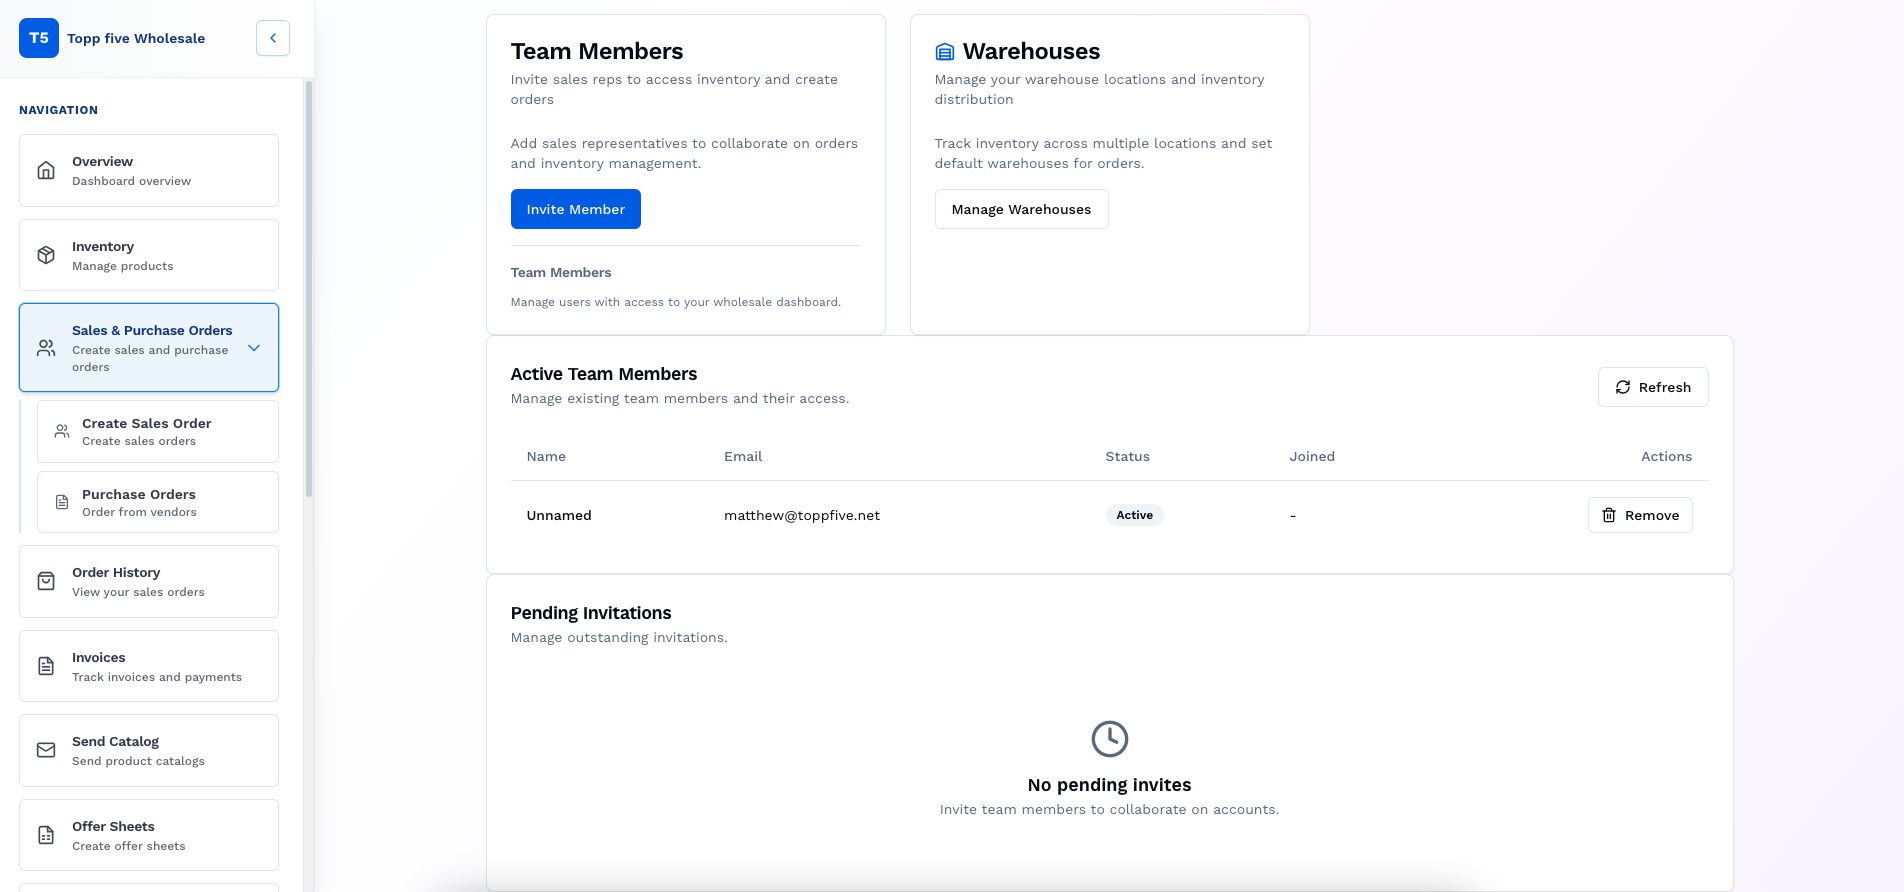Click the Purchase Orders document icon
1904x892 pixels.
(x=62, y=502)
